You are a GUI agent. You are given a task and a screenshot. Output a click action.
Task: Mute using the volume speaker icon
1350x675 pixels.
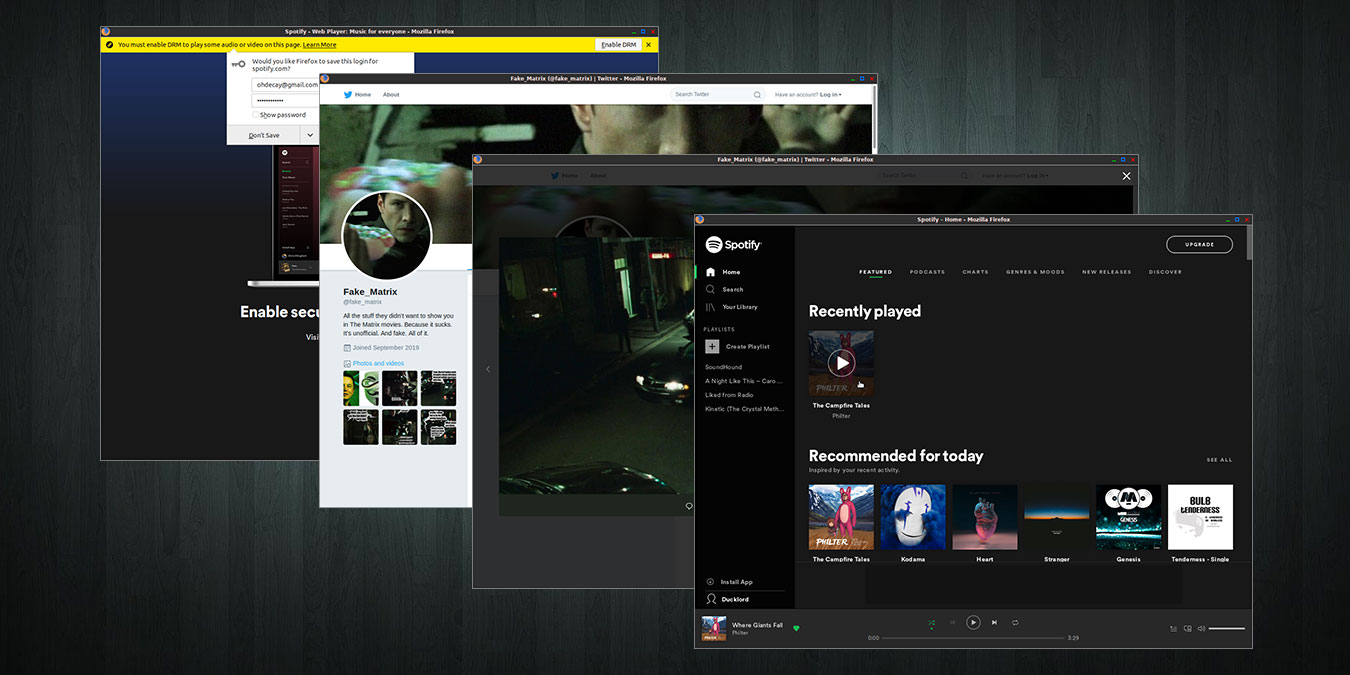(1201, 629)
